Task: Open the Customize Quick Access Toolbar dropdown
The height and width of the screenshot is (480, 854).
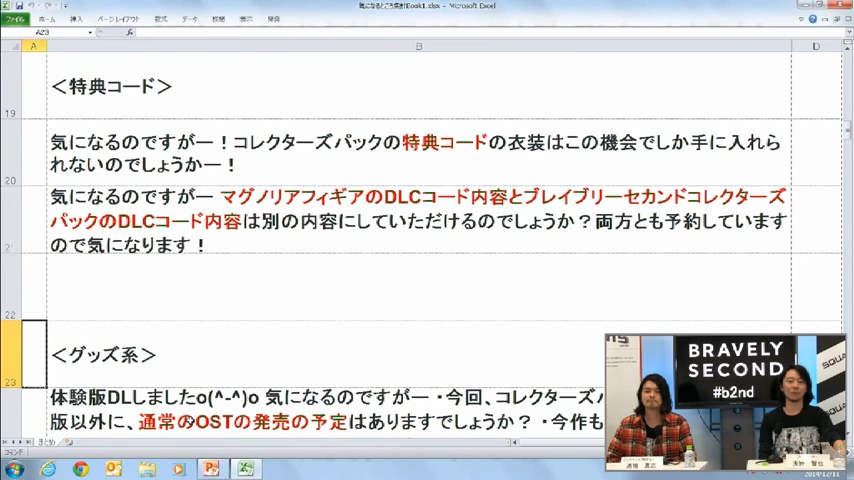Action: point(65,6)
